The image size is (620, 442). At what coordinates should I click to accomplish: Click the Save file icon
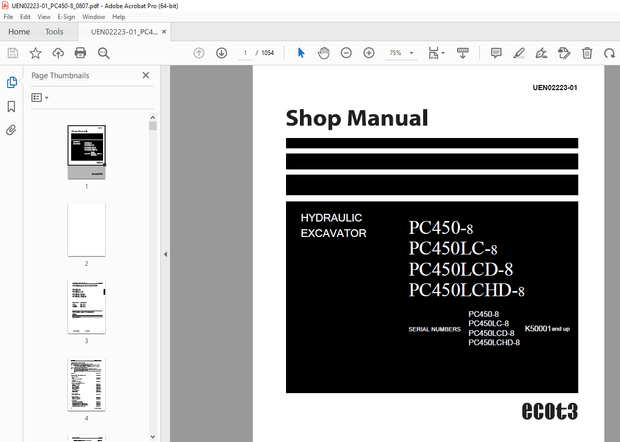click(13, 53)
